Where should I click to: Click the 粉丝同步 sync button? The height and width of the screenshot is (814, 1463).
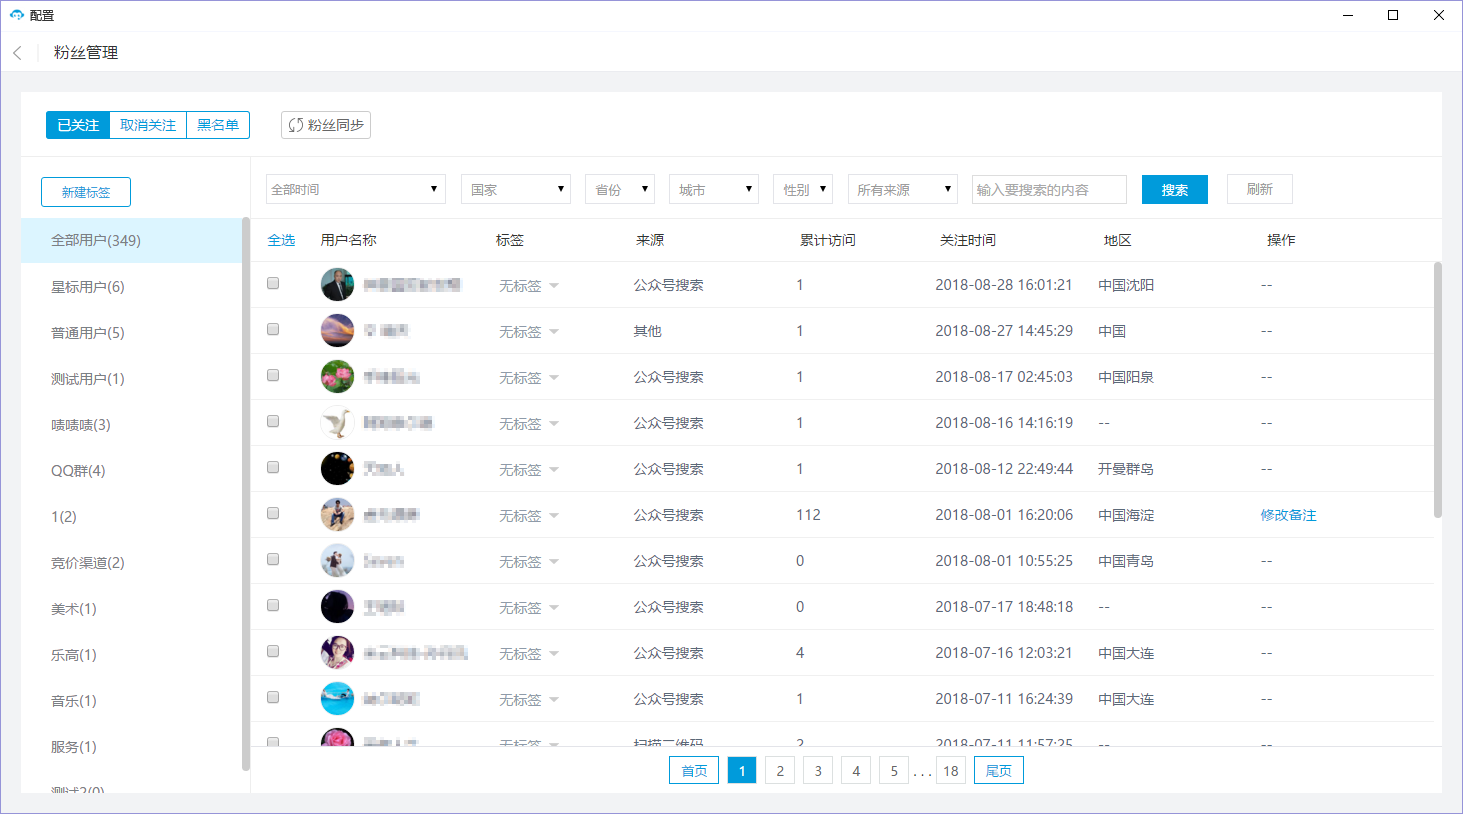click(326, 125)
